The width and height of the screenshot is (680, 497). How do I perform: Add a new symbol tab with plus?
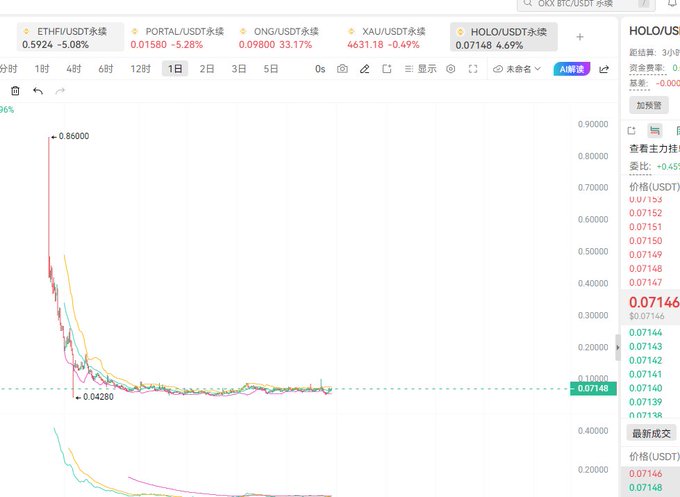point(580,37)
